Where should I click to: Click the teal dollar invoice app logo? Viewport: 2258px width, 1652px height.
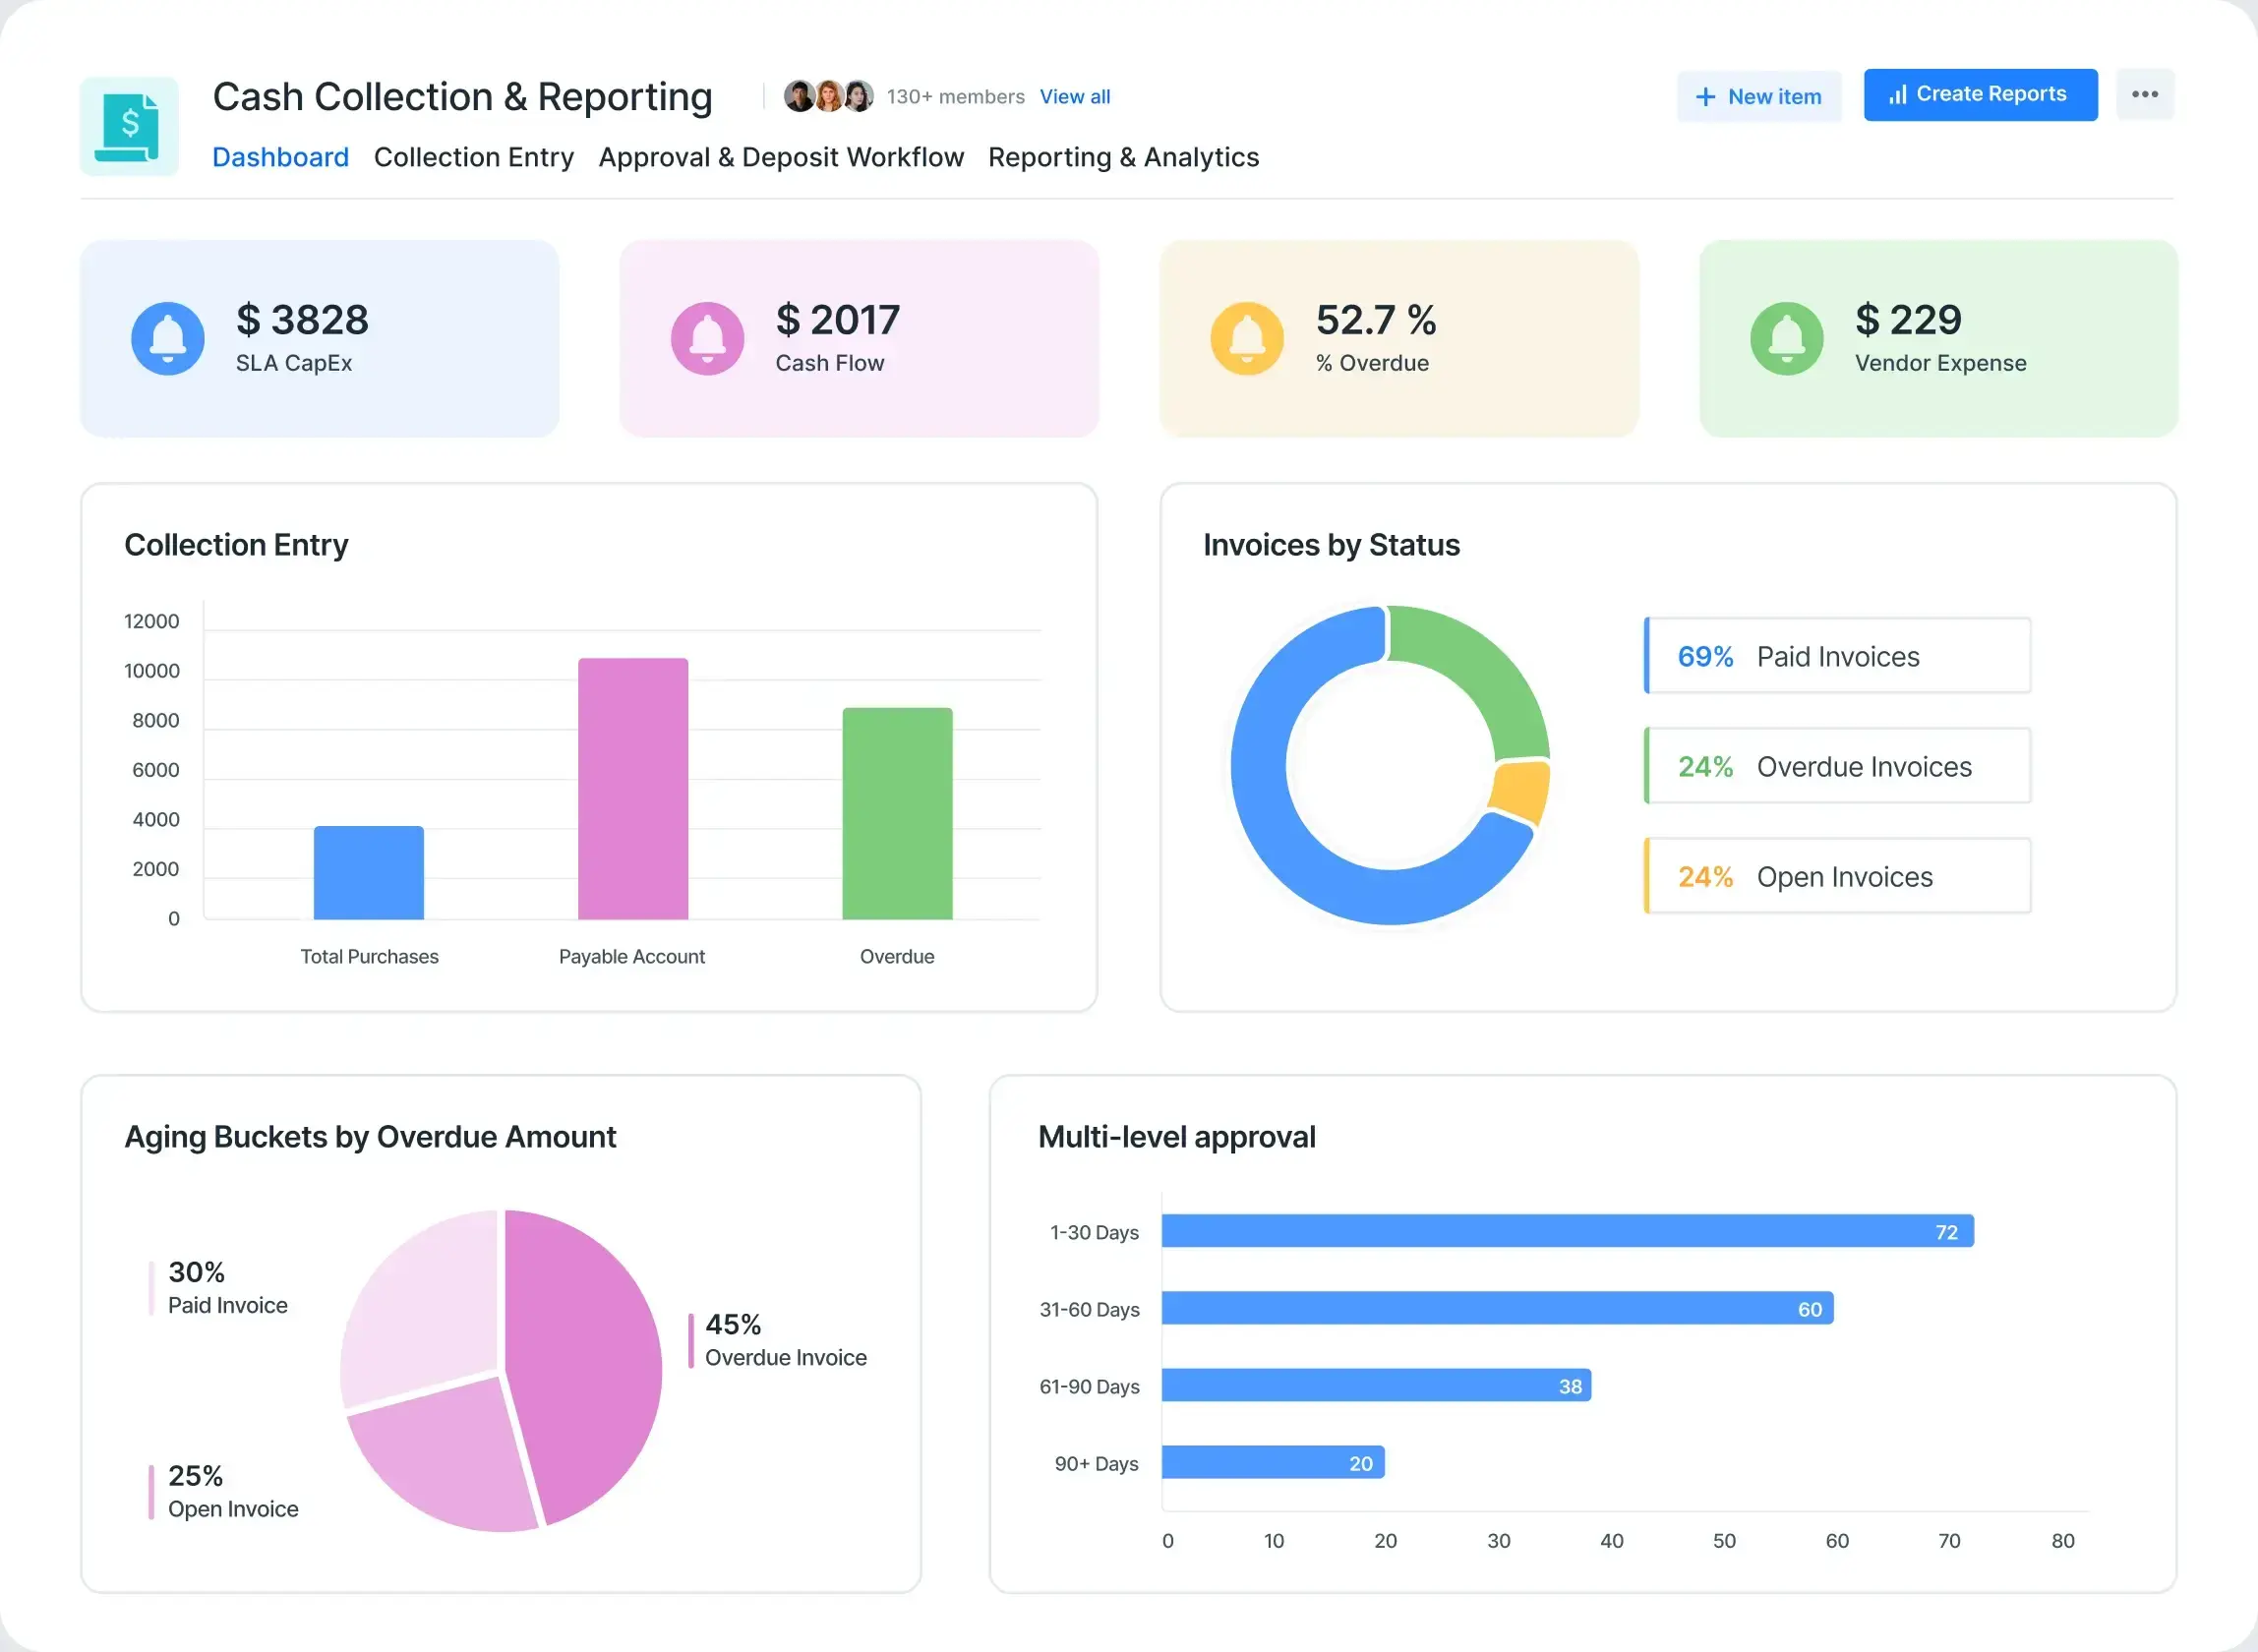point(129,127)
